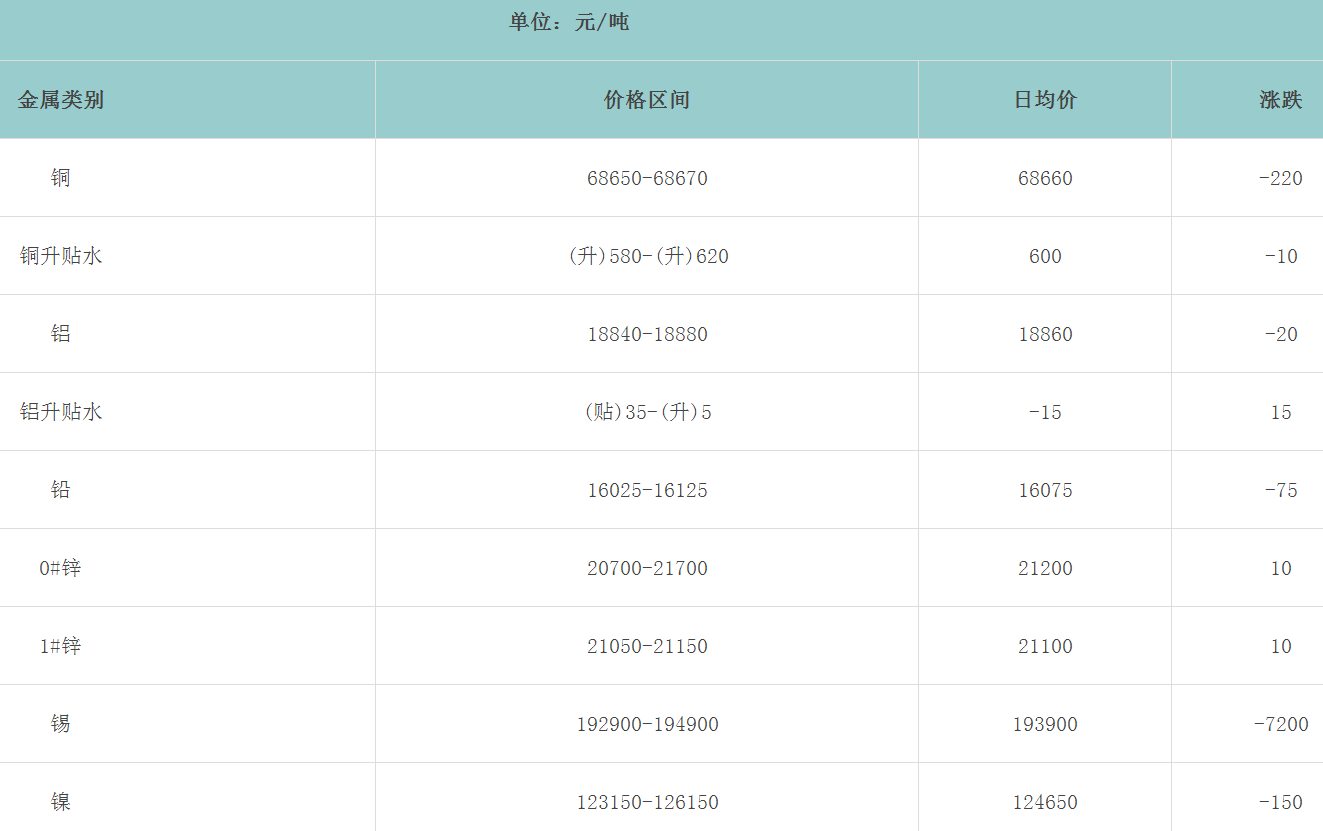
Task: Click the 镍 metal name cell
Action: click(x=61, y=802)
